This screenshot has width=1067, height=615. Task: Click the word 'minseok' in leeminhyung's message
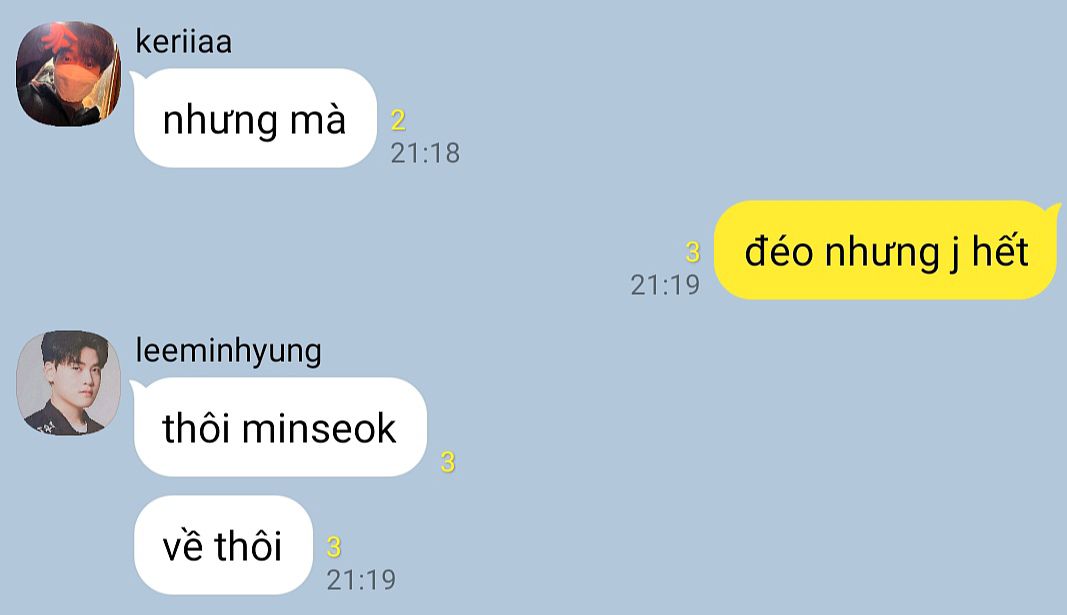coord(318,429)
